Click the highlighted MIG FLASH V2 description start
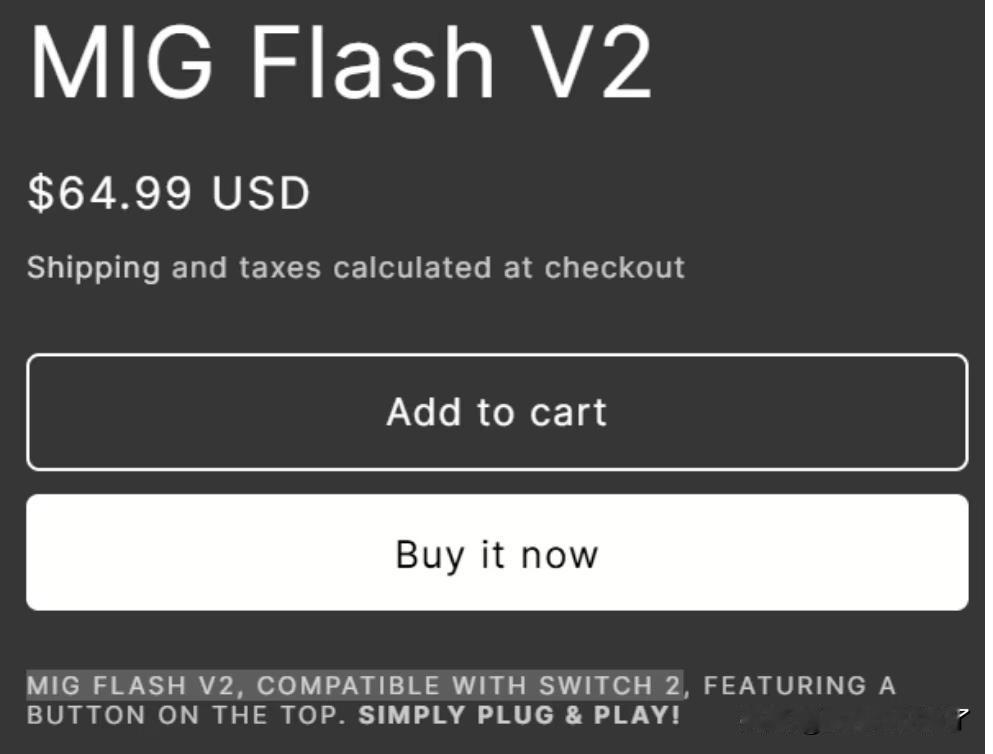This screenshot has width=993, height=754. pos(132,686)
